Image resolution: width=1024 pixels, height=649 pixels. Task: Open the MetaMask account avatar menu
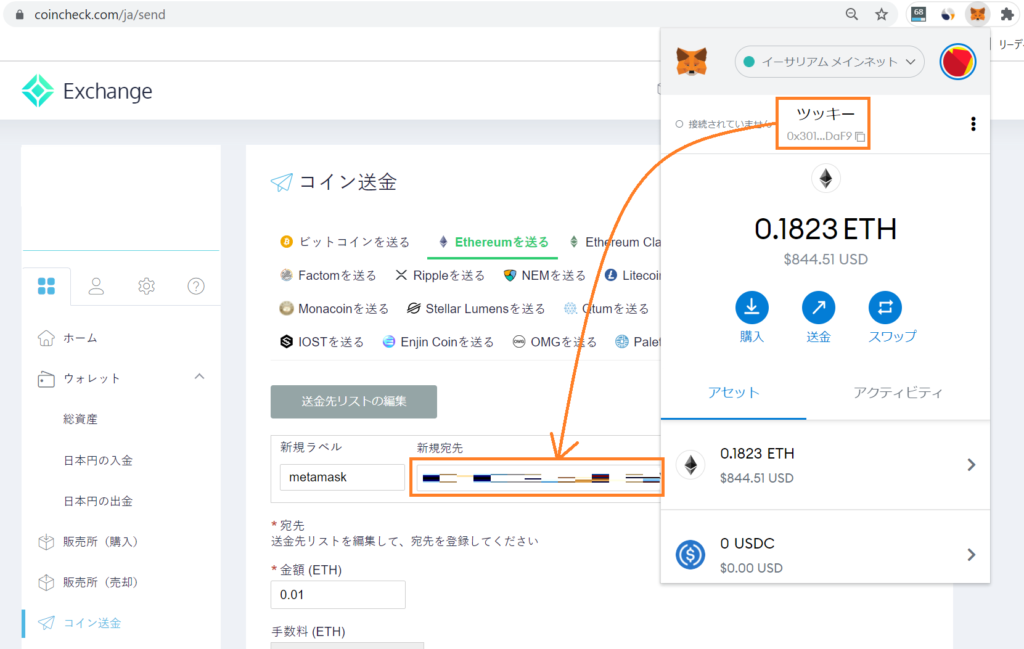(x=957, y=62)
